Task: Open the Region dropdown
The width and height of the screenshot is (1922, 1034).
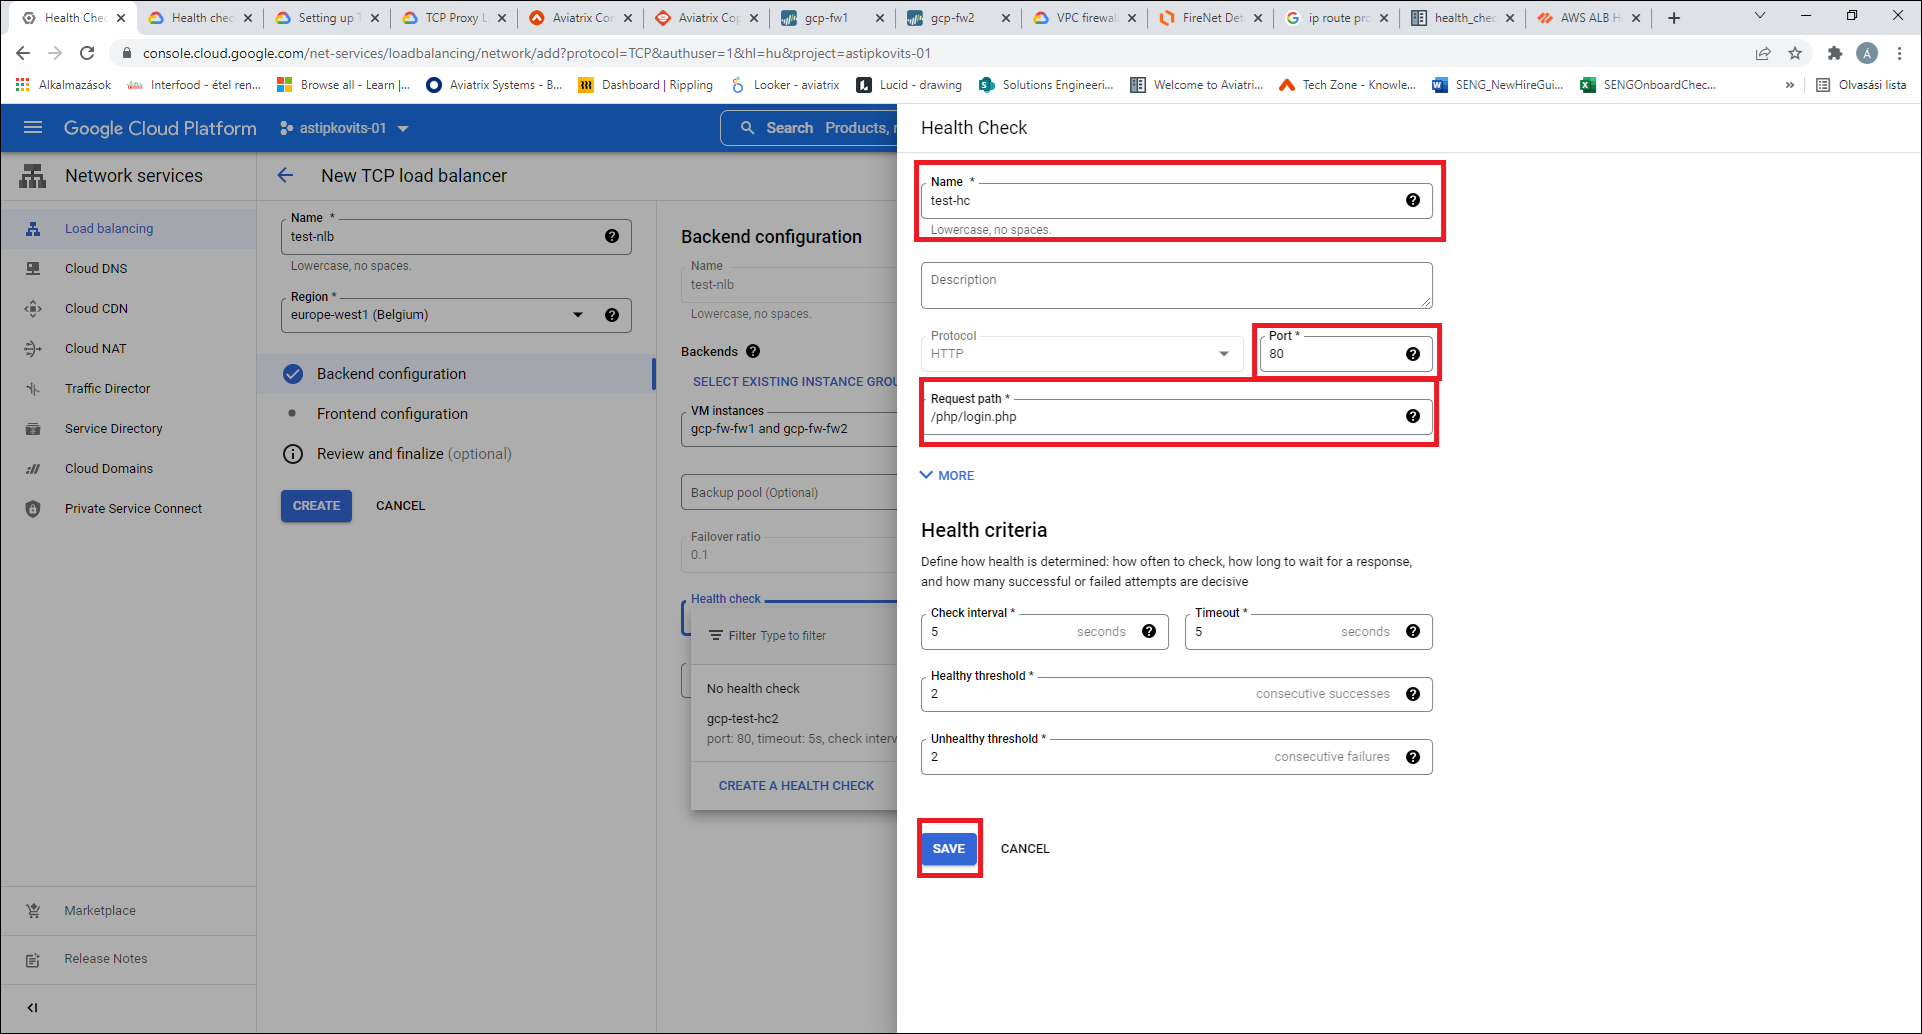Action: [578, 314]
